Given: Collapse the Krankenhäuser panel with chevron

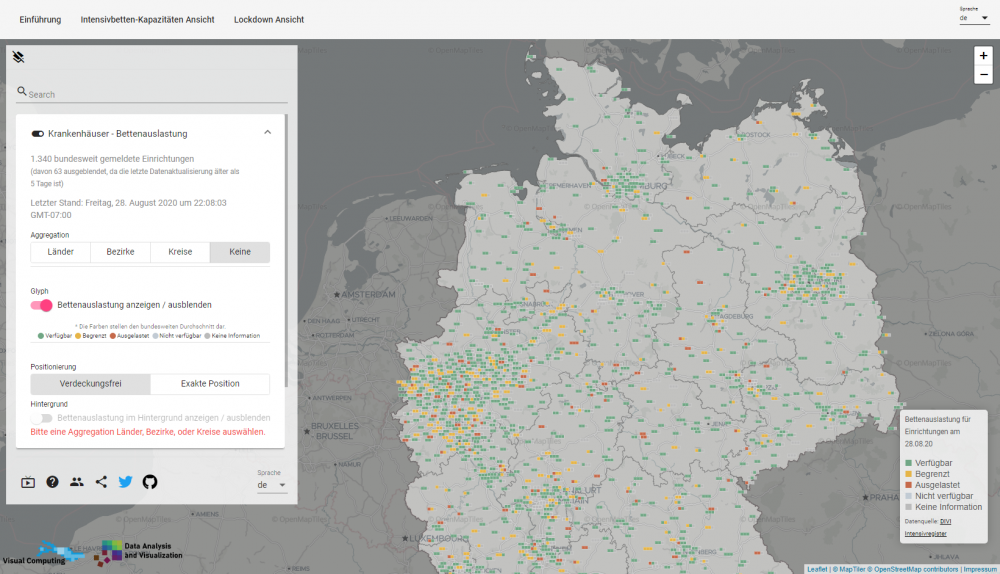Looking at the screenshot, I should [x=267, y=132].
